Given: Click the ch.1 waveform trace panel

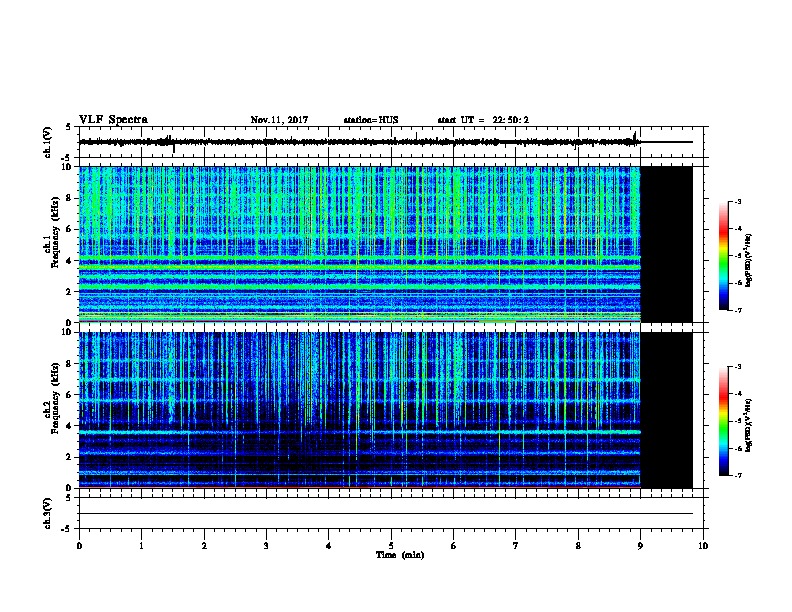Looking at the screenshot, I should pyautogui.click(x=393, y=142).
